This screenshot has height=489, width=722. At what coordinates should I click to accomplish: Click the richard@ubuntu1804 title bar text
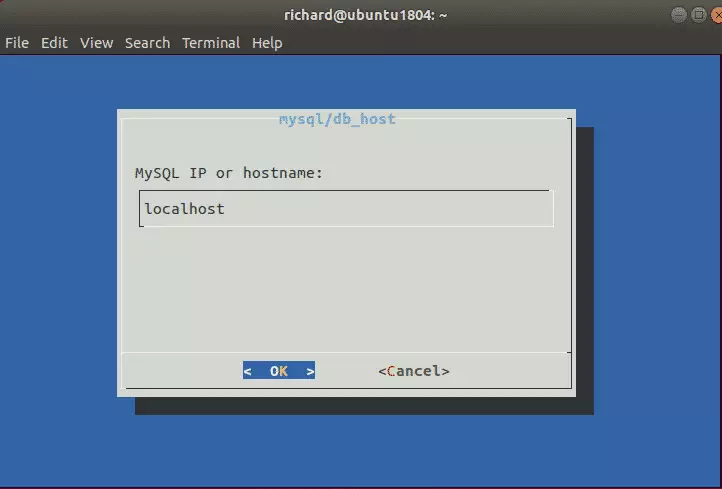pos(366,15)
